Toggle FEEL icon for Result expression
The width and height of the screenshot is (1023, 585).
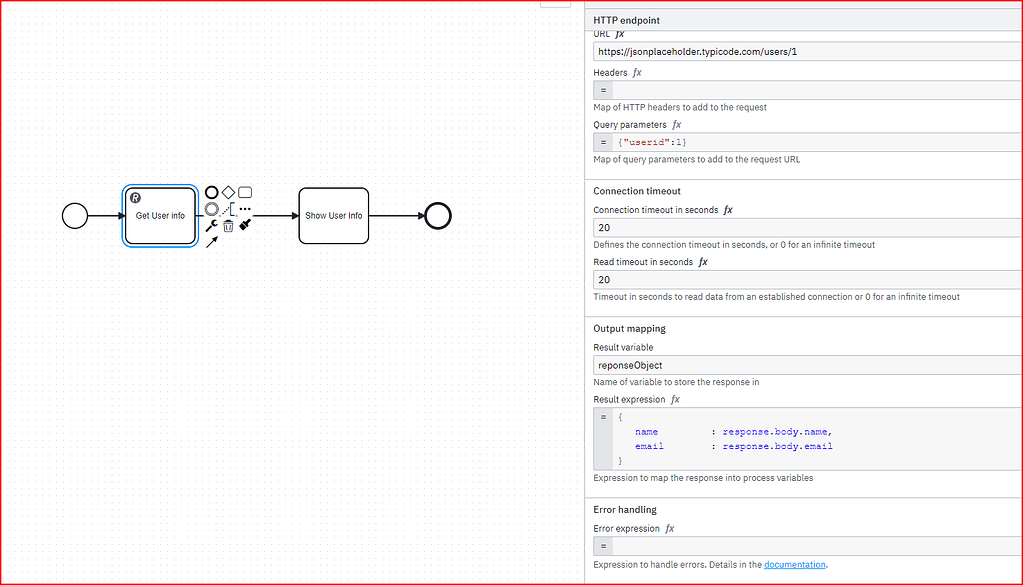[675, 400]
